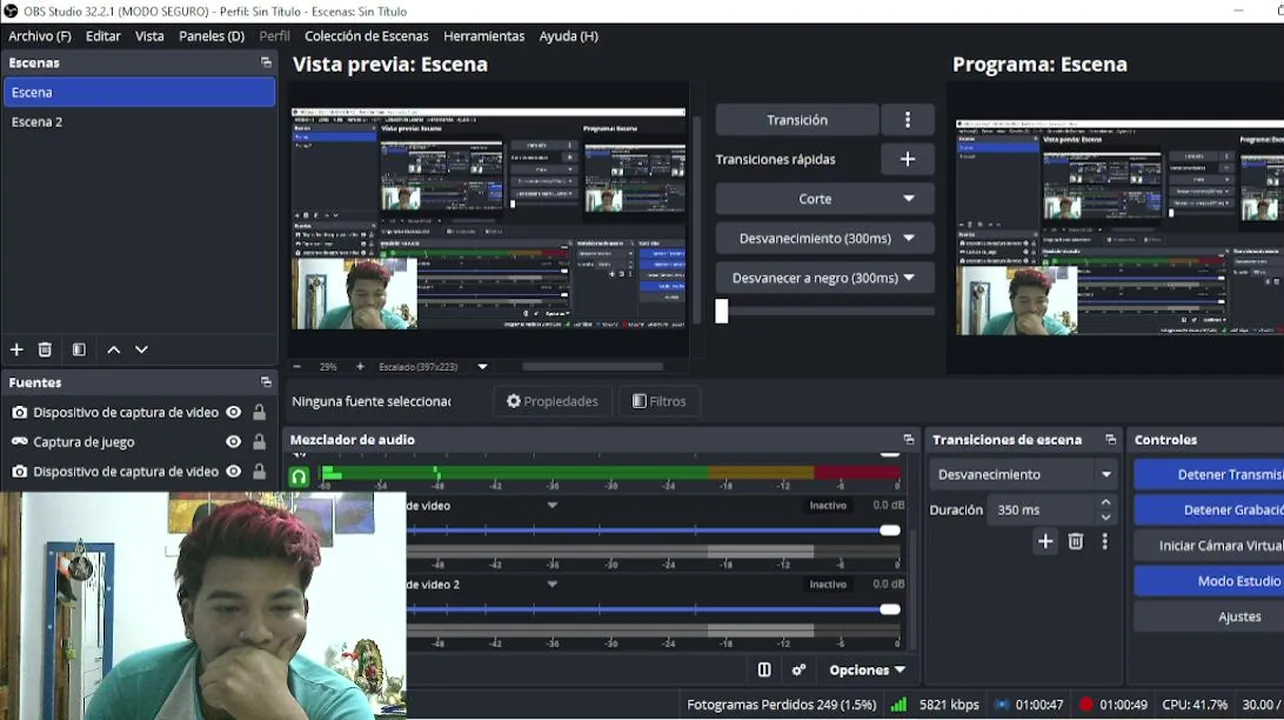Open the Herramientas menu
The width and height of the screenshot is (1284, 720).
click(484, 36)
